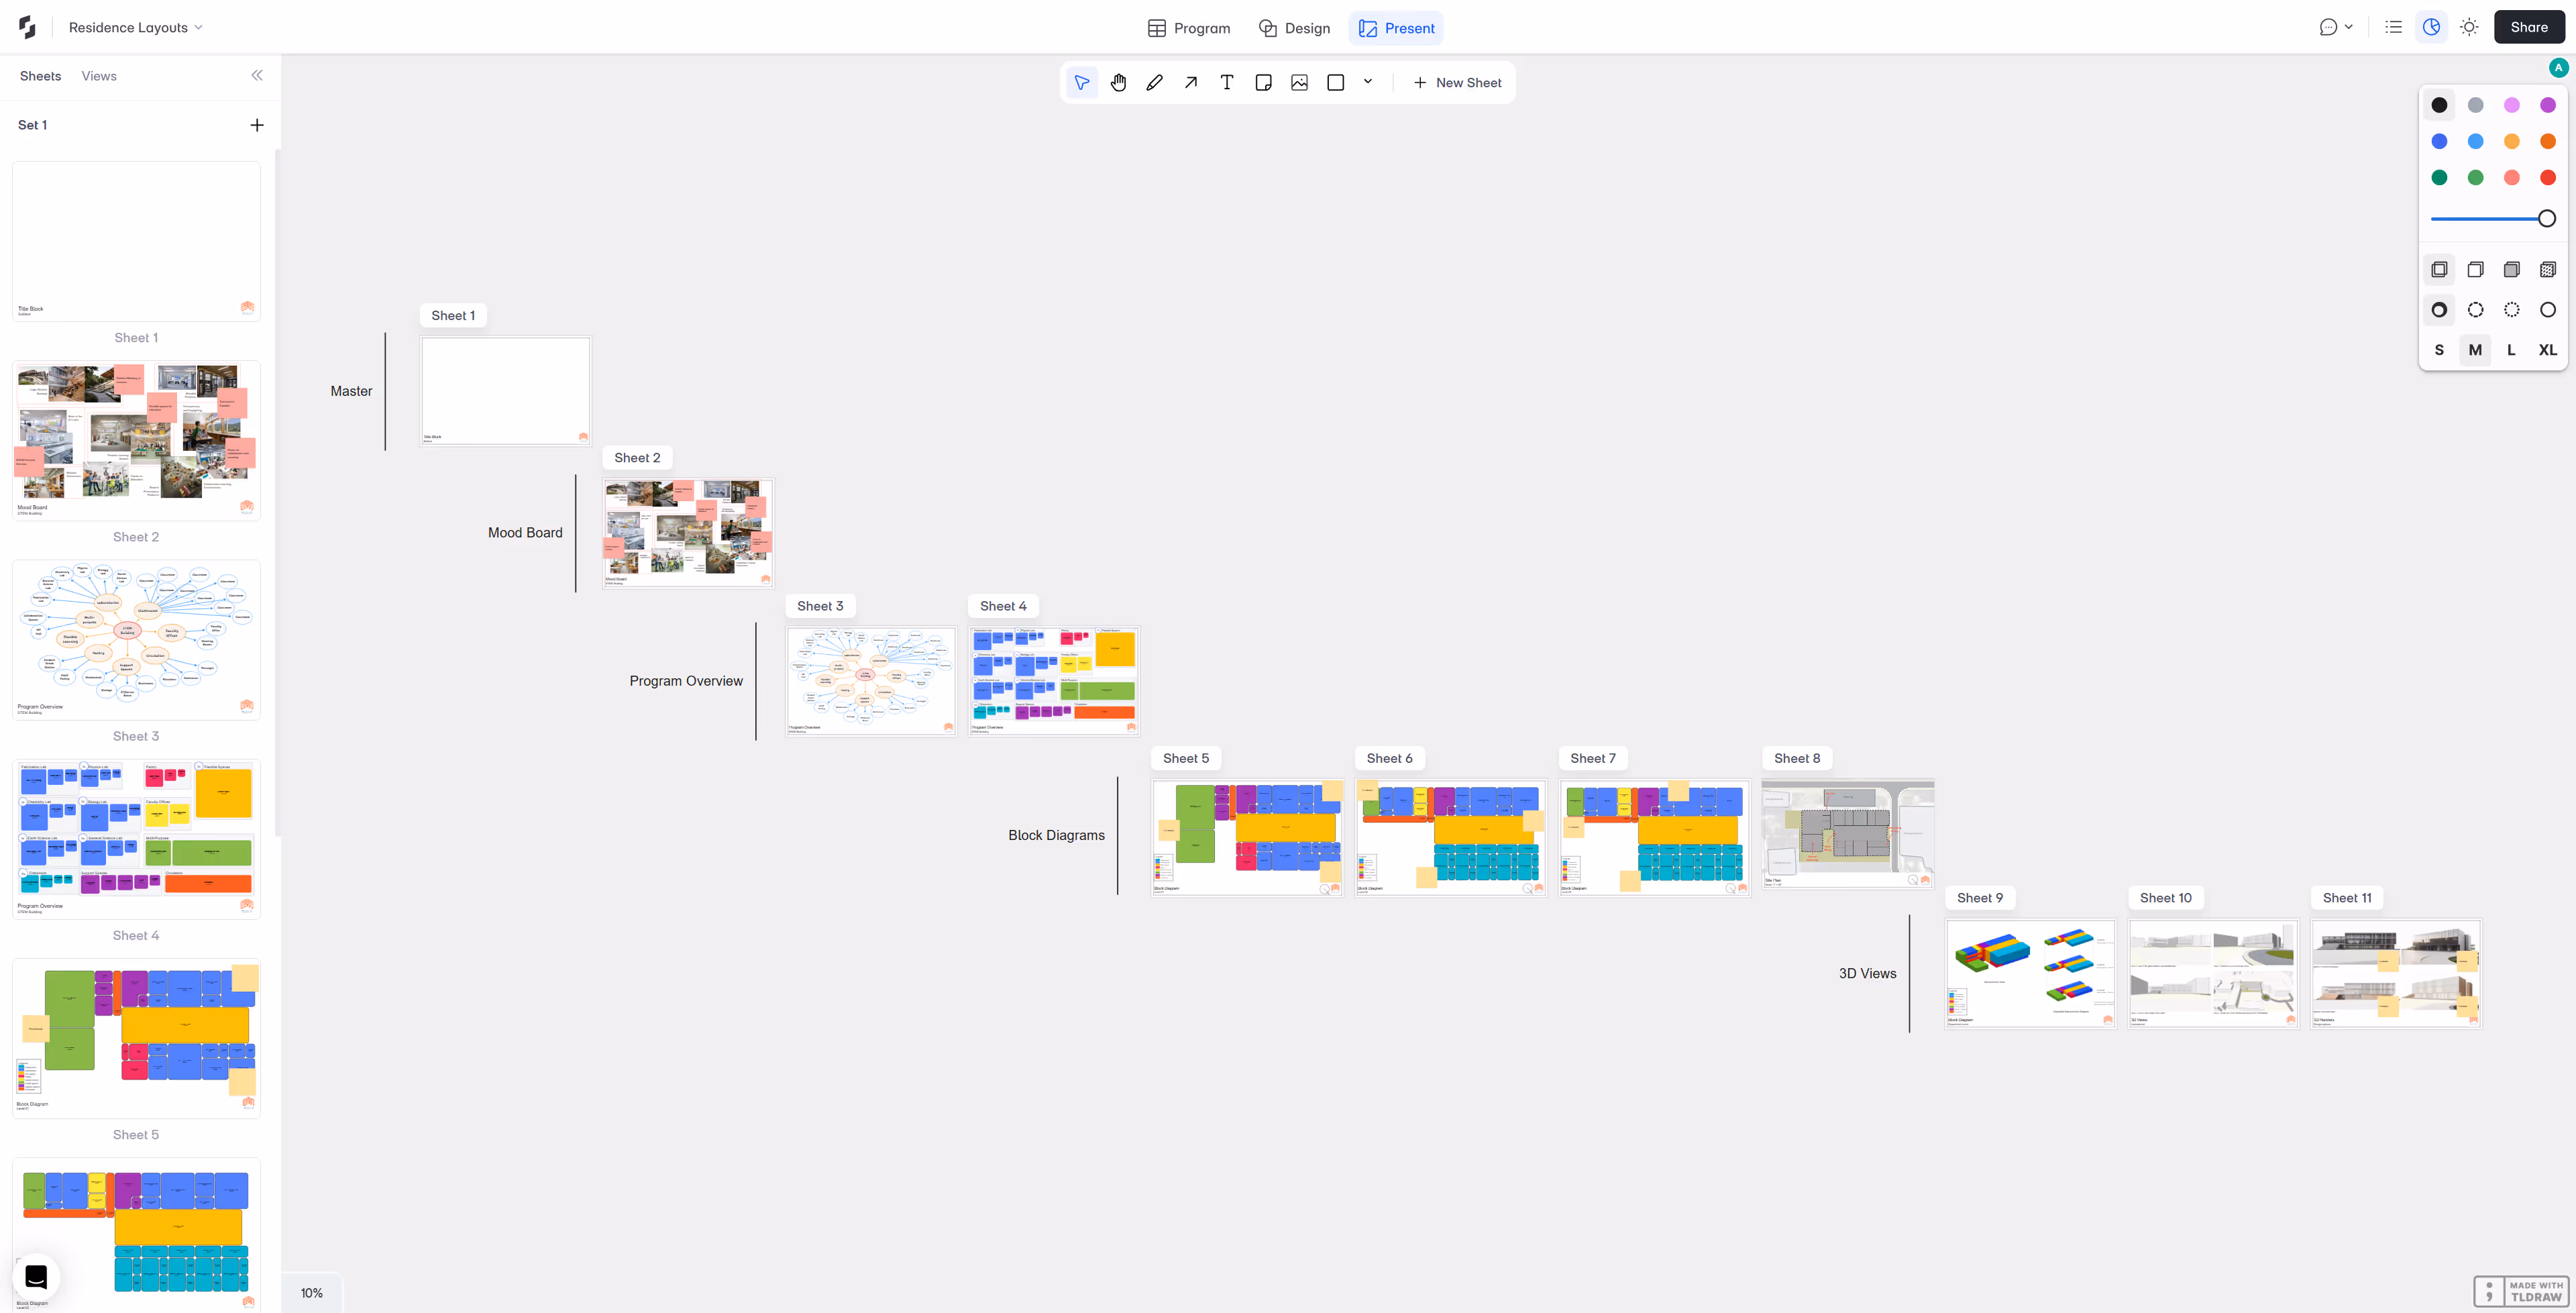Click the Made with tldraw badge
The image size is (2576, 1313).
click(x=2520, y=1291)
